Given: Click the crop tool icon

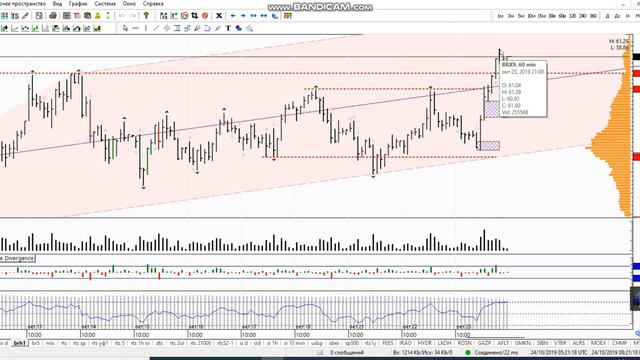Looking at the screenshot, I should pos(195,16).
